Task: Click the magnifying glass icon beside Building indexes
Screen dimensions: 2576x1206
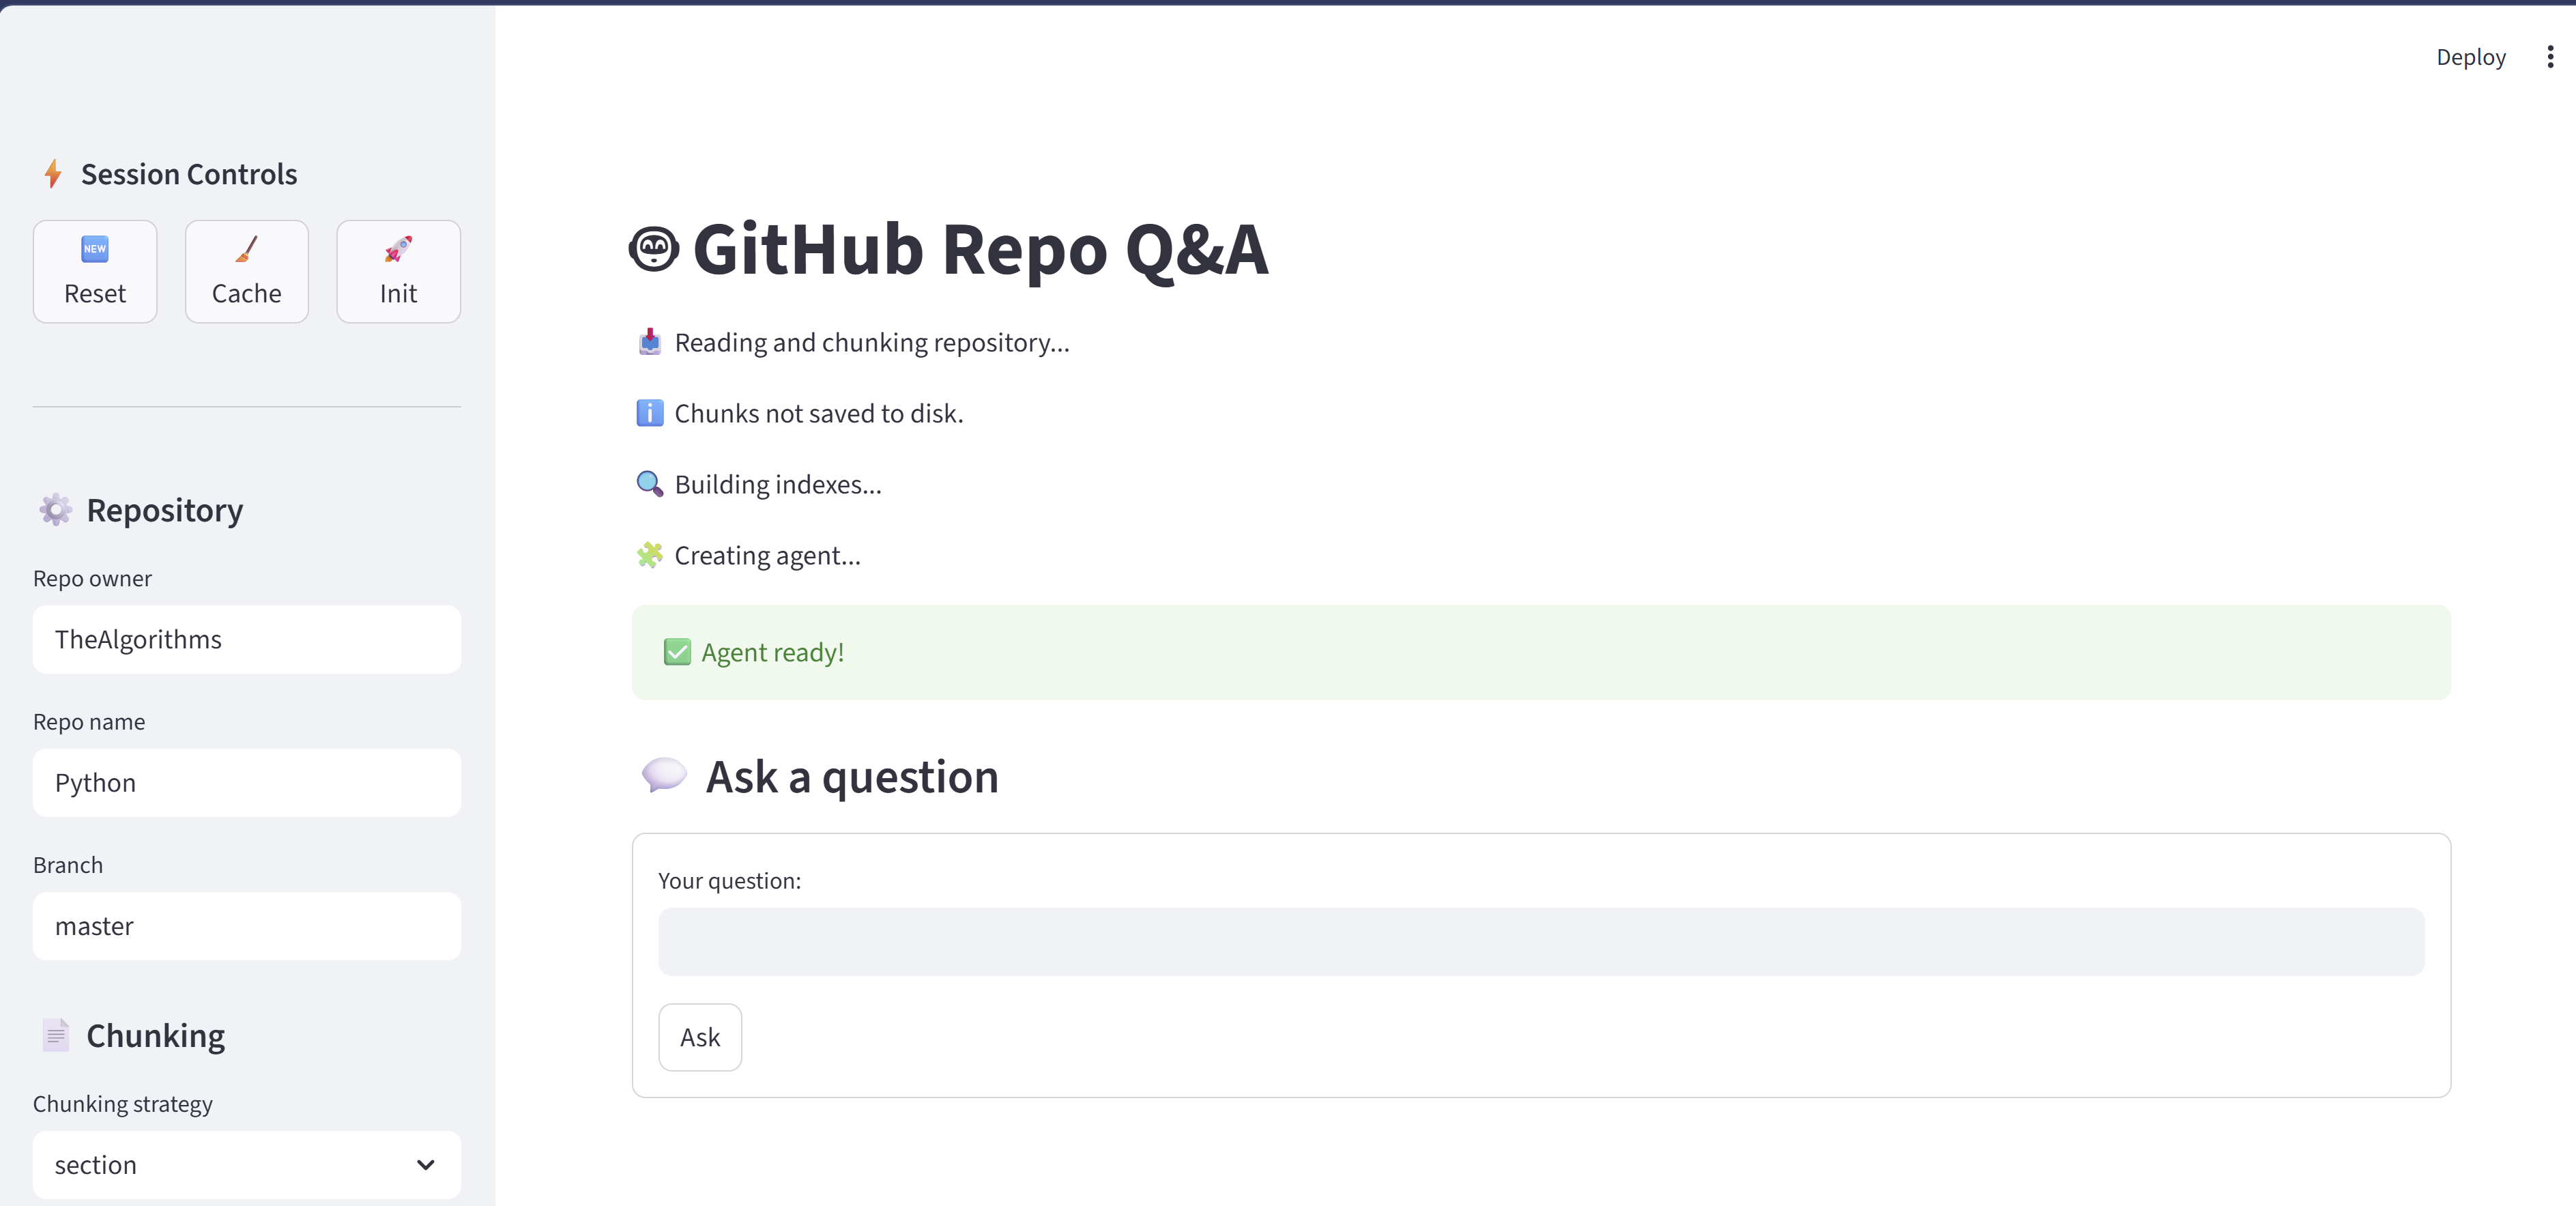Action: pyautogui.click(x=650, y=484)
